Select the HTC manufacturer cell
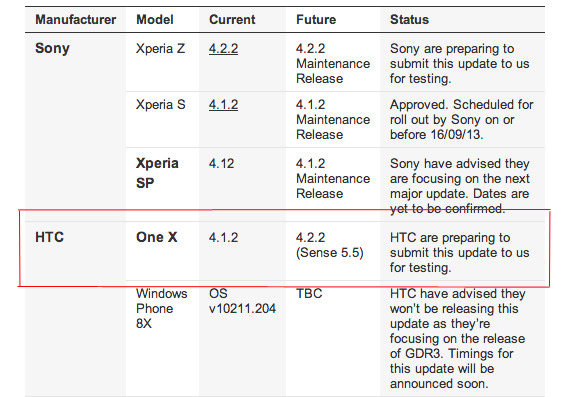The image size is (565, 397). click(49, 237)
